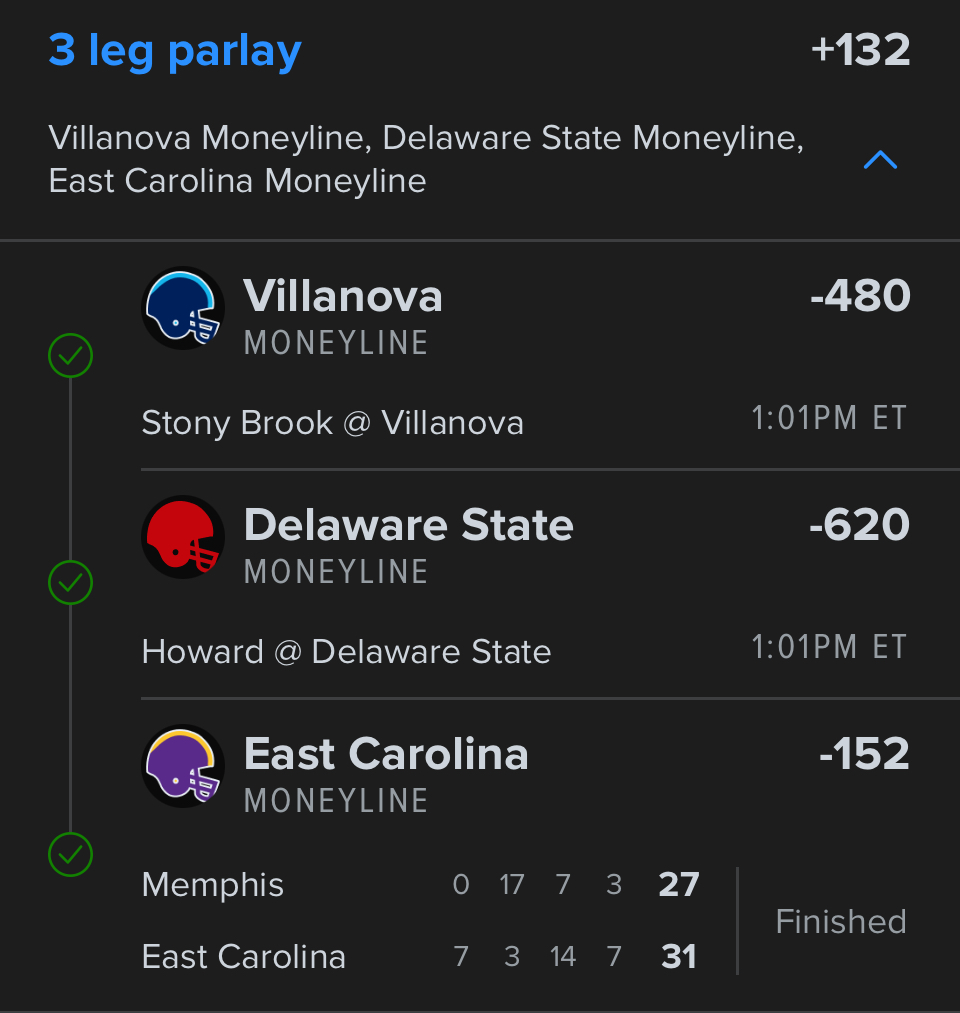Select the Villanova -480 odds value

(x=860, y=296)
